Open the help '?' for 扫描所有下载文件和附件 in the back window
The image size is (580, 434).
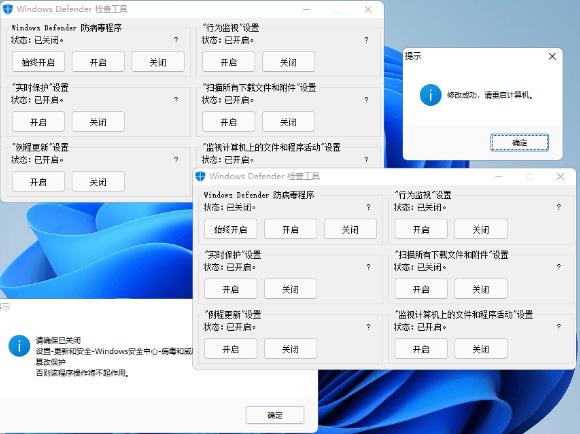[366, 100]
